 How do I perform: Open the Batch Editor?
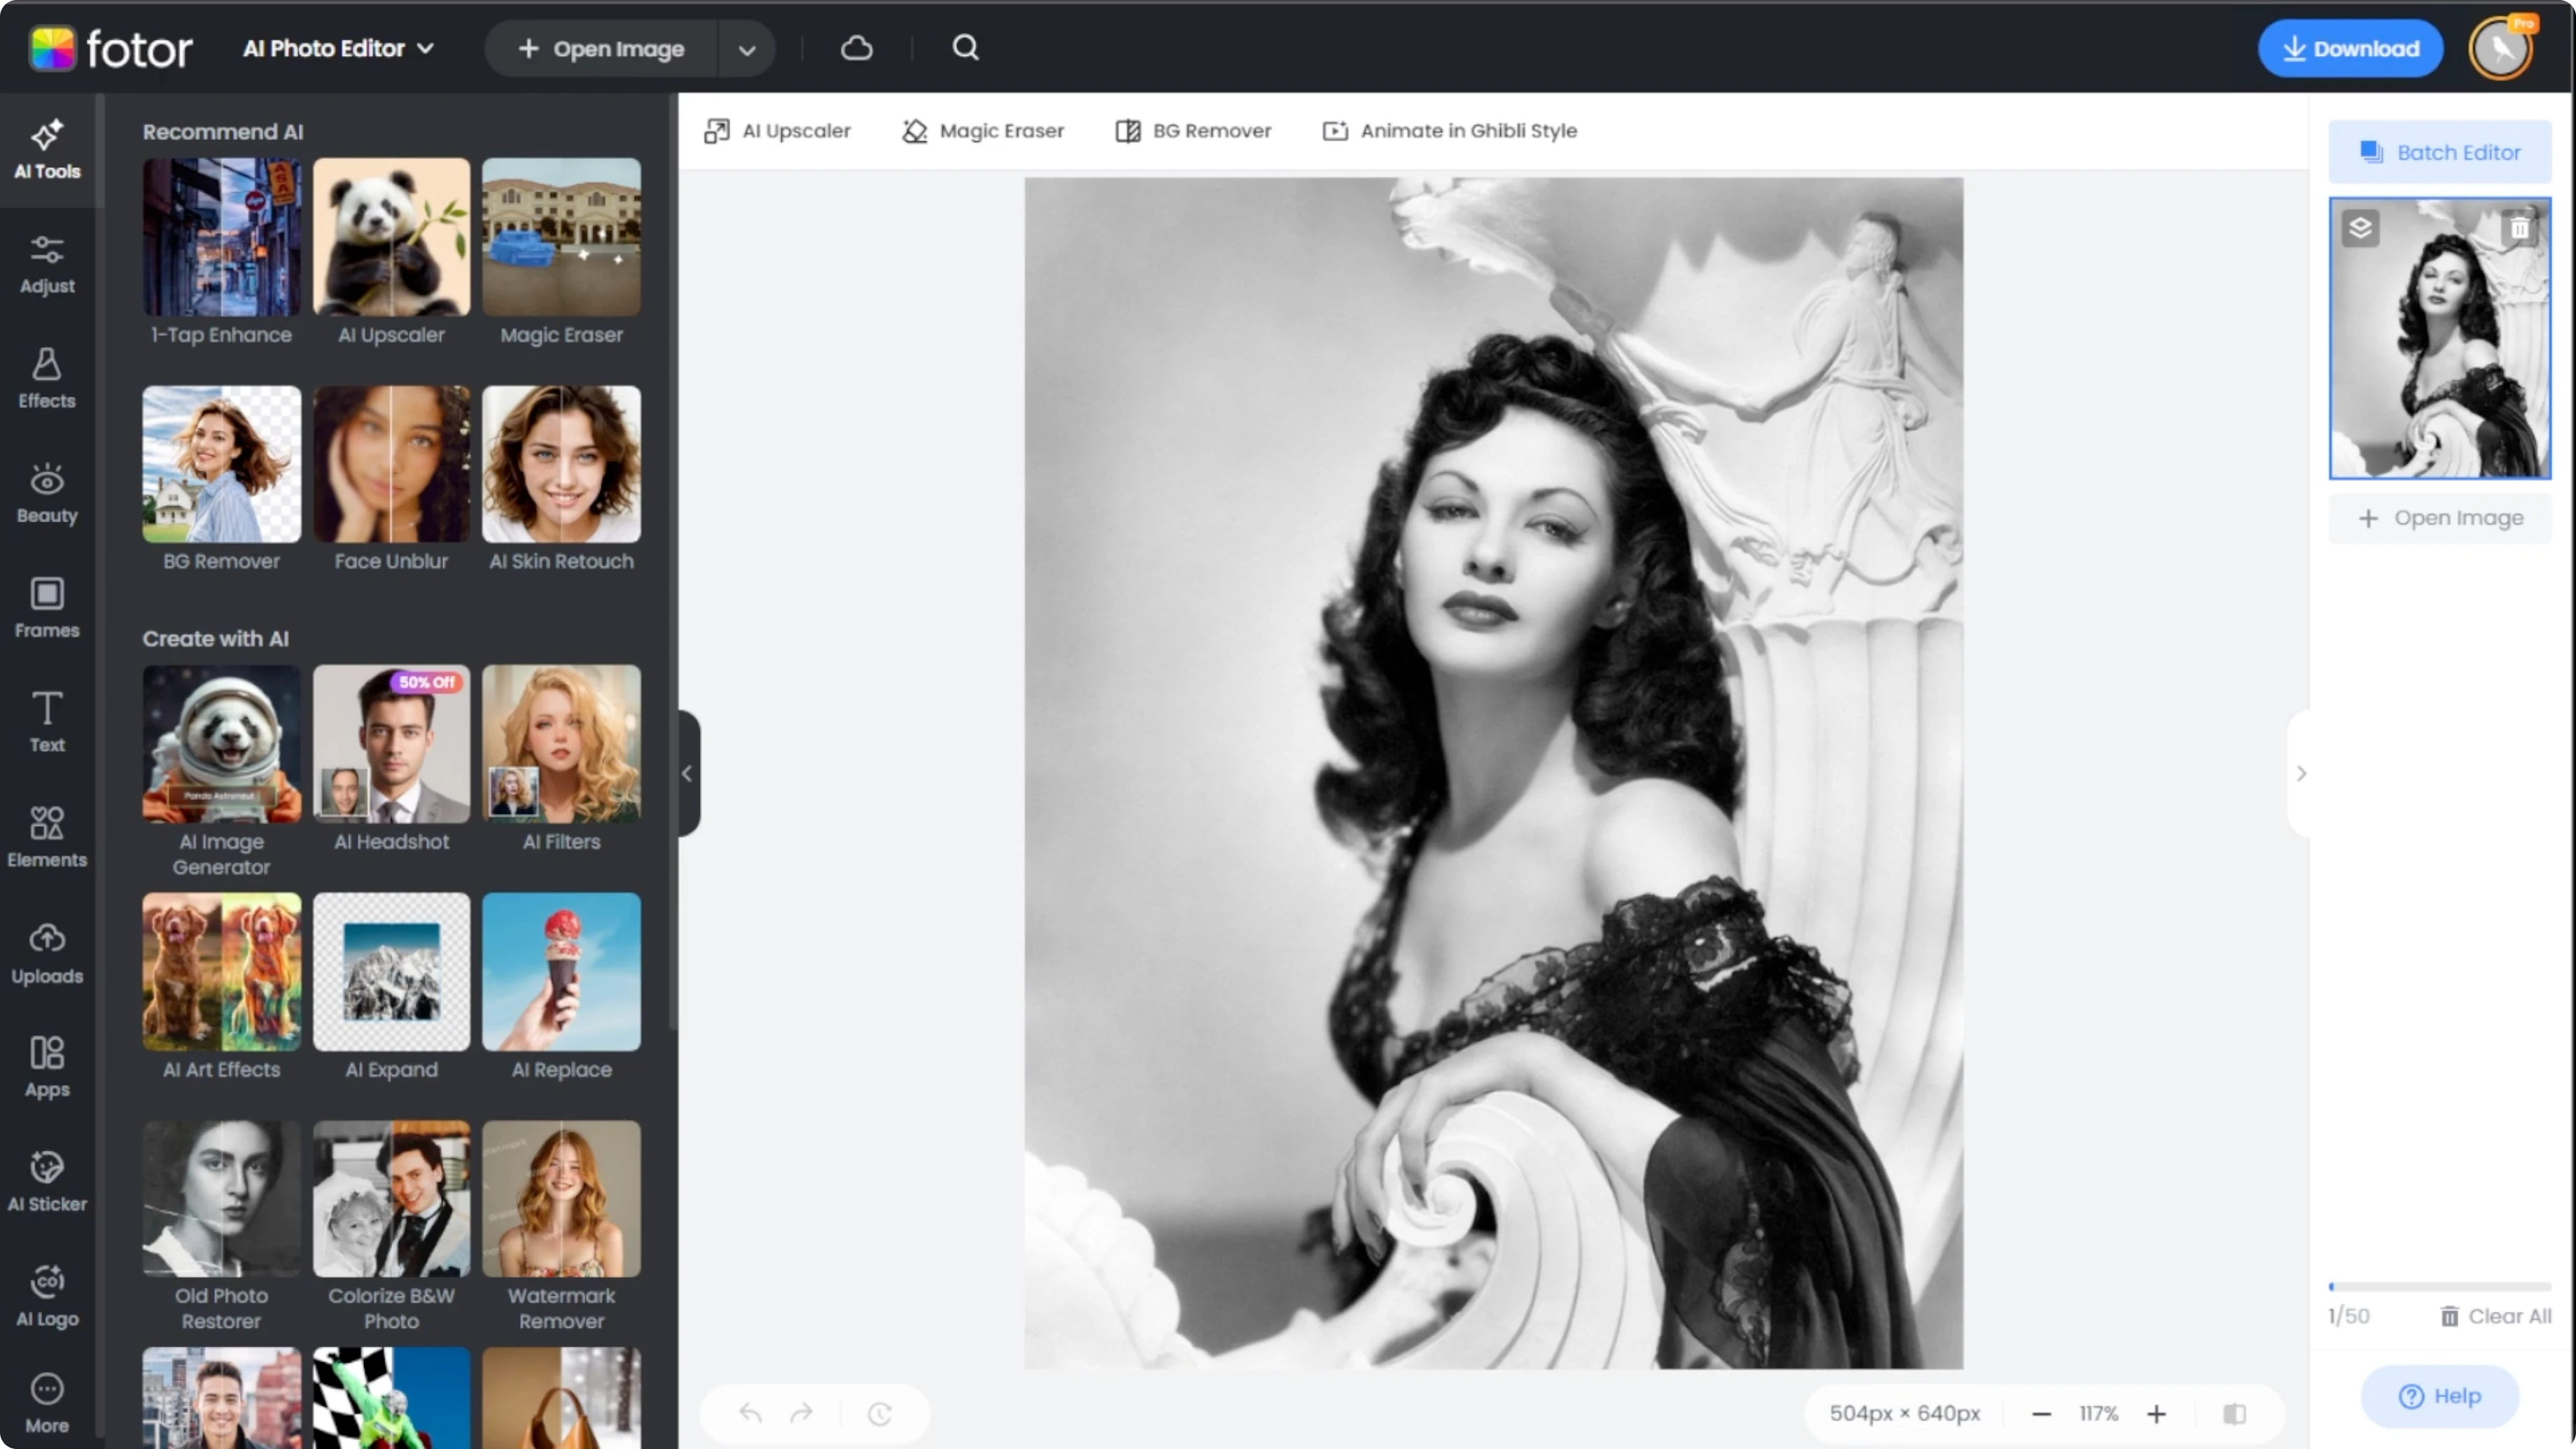click(x=2440, y=152)
